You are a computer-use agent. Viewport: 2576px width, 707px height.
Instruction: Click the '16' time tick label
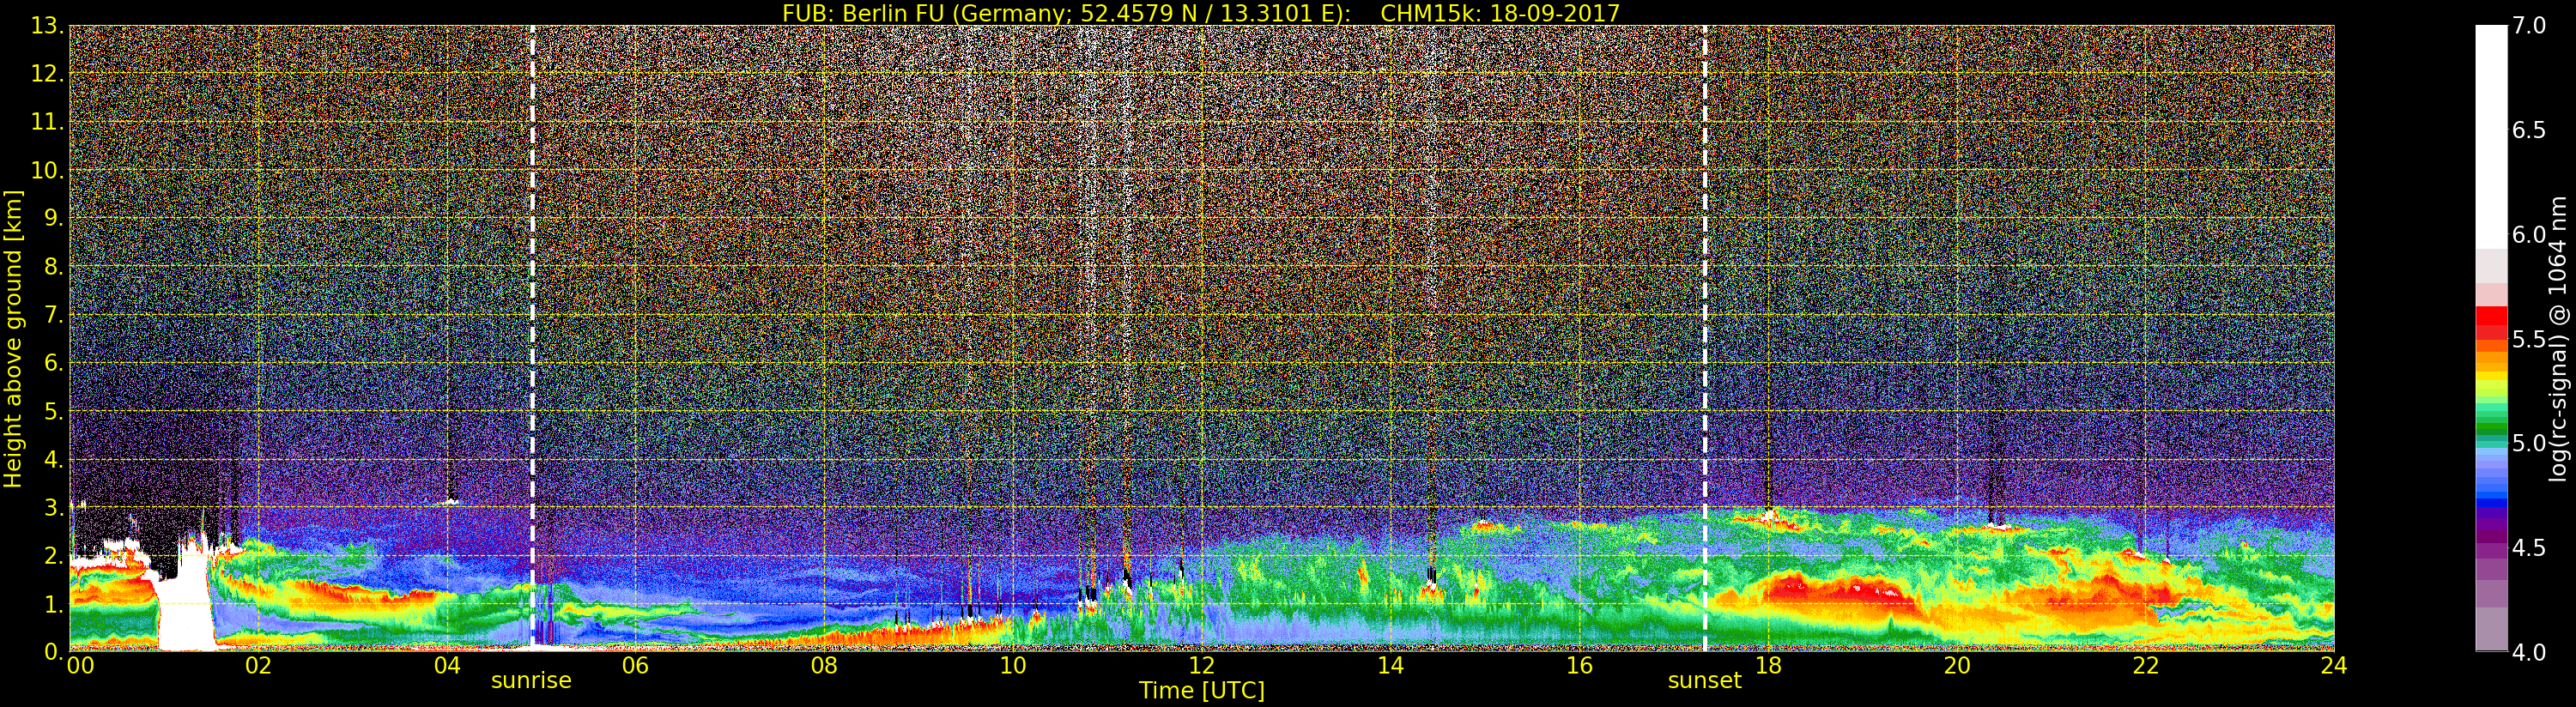tap(1579, 665)
